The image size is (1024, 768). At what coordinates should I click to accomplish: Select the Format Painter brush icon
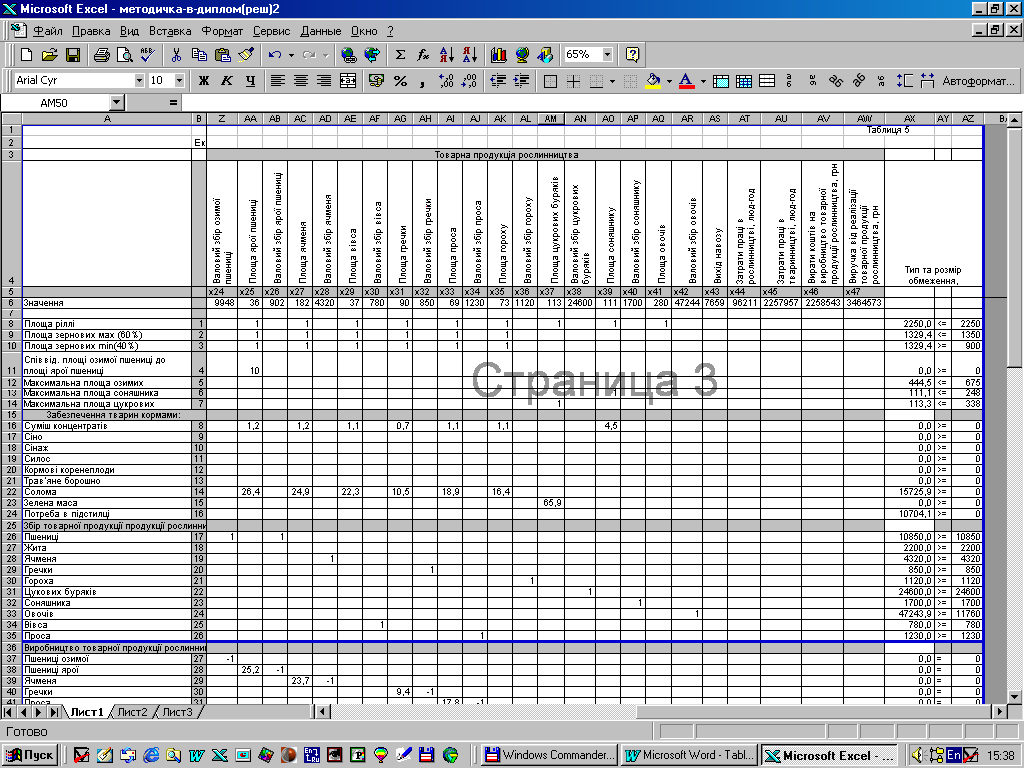(x=246, y=55)
